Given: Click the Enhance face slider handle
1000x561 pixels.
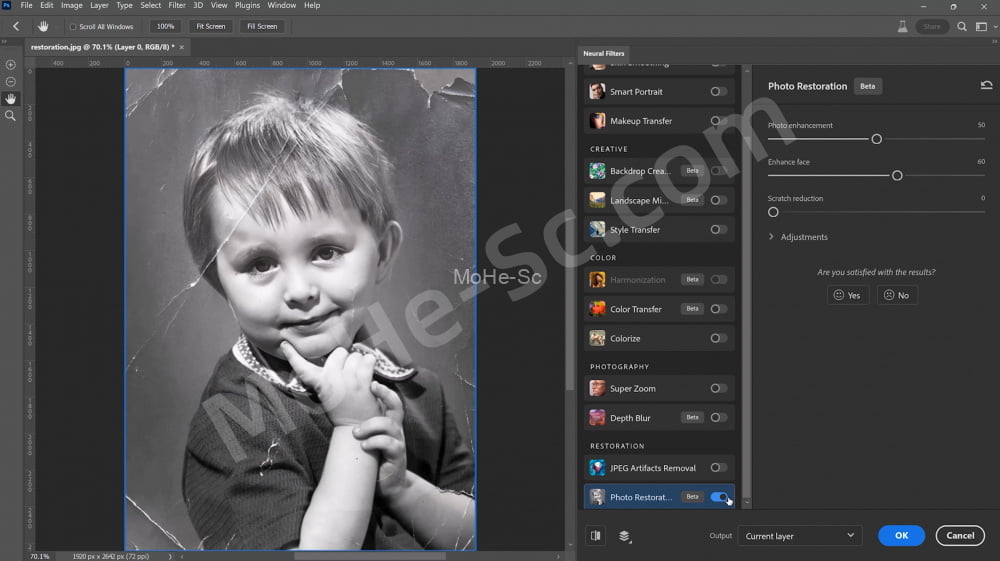Looking at the screenshot, I should point(897,175).
